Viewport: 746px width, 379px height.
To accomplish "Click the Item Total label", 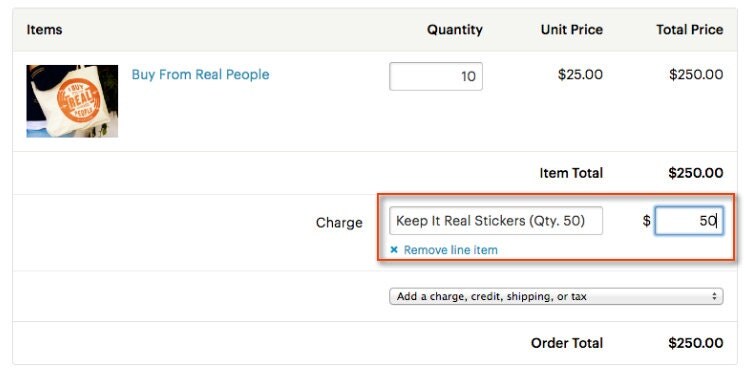I will tap(571, 173).
